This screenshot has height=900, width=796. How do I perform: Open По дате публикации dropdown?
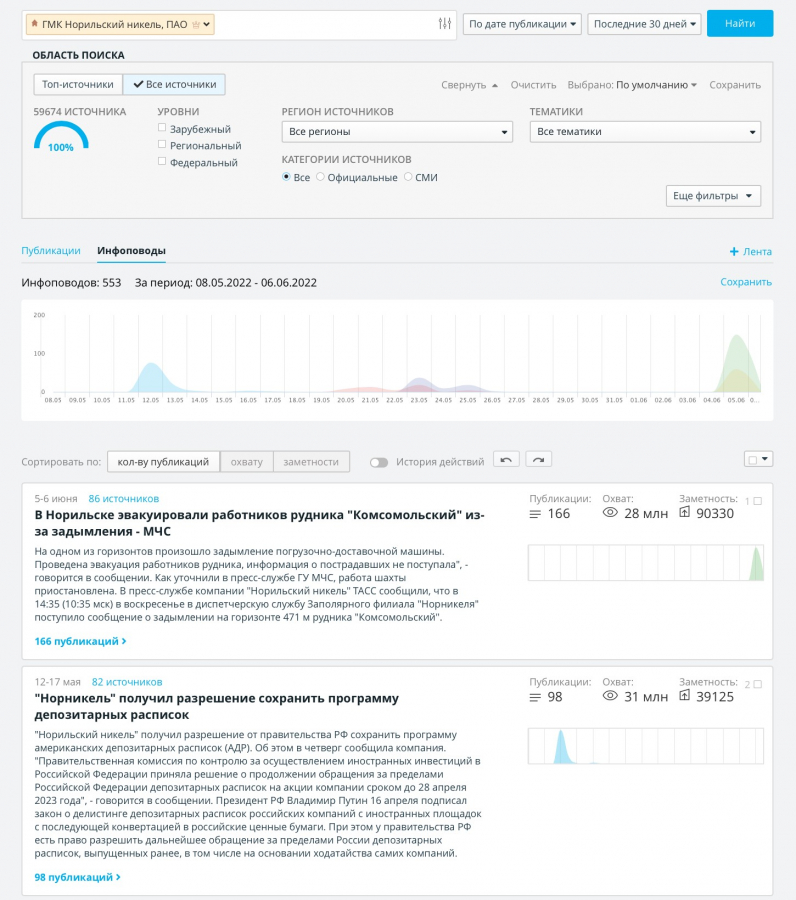522,24
